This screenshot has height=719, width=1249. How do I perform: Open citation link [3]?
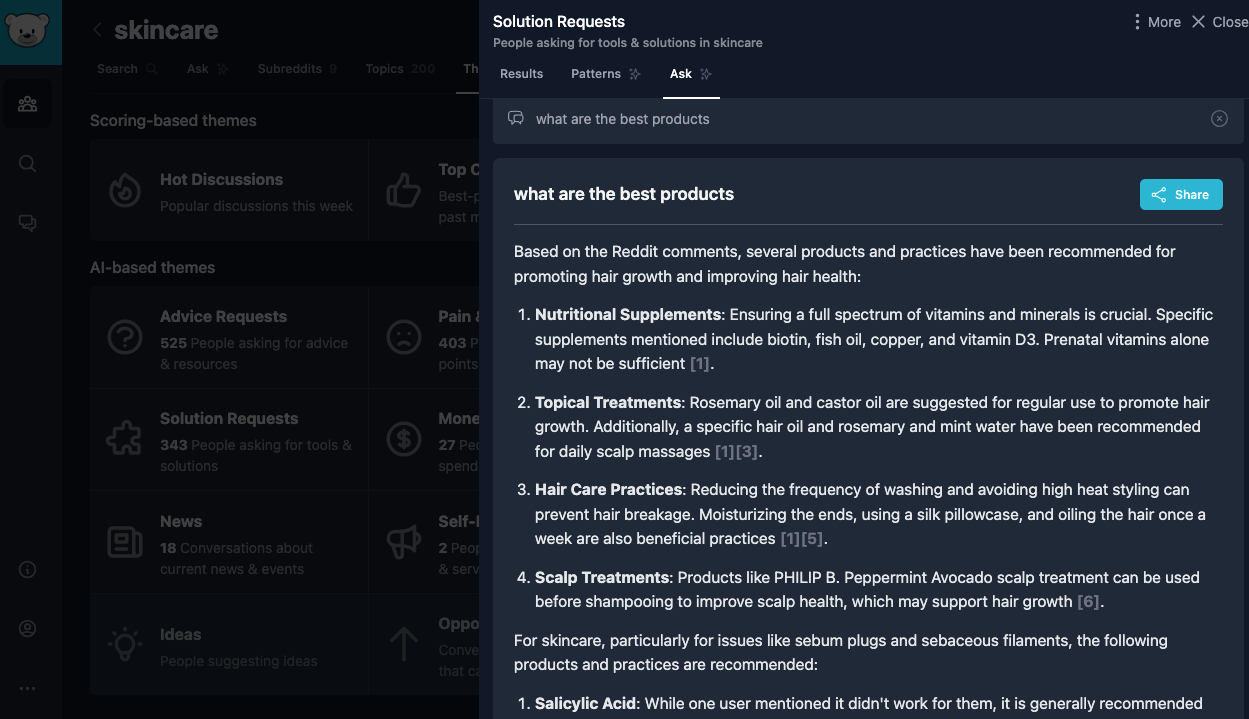pyautogui.click(x=747, y=452)
